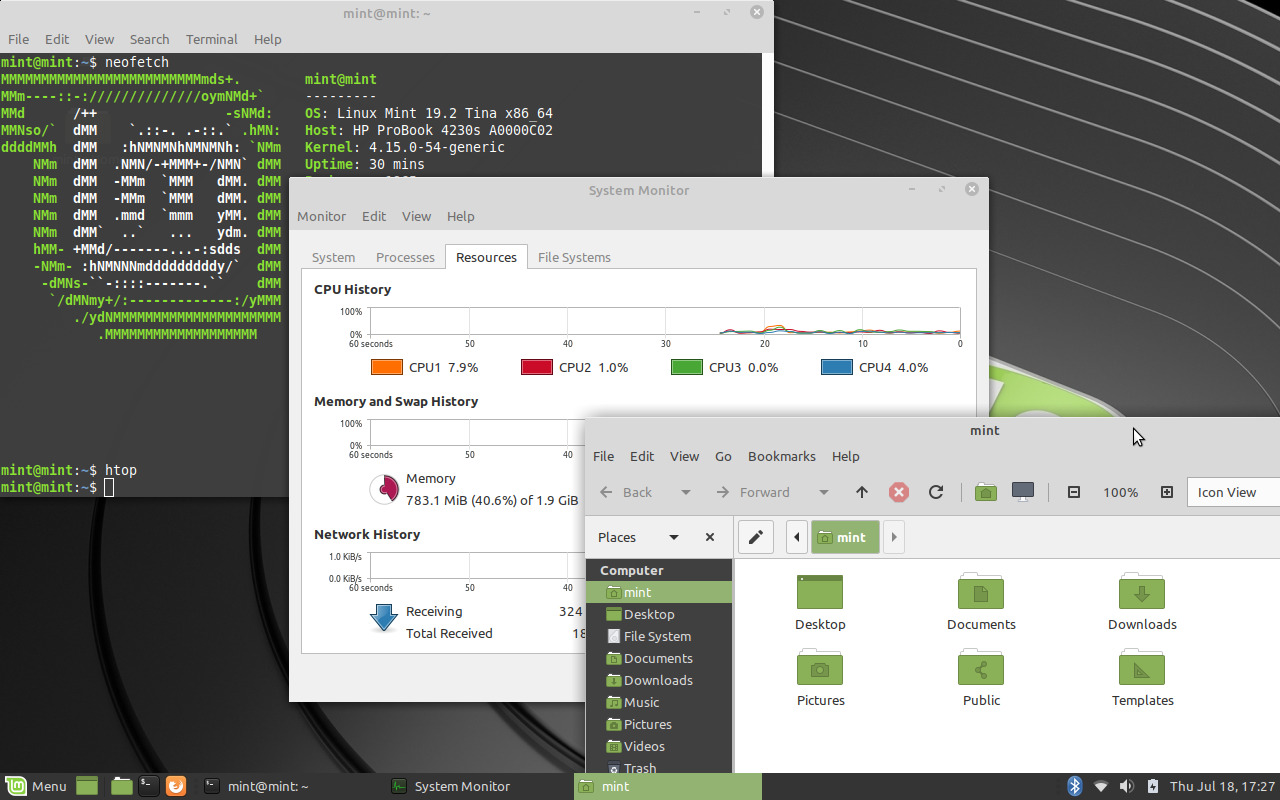Change the CPU2 red color swatch
This screenshot has width=1280, height=800.
pyautogui.click(x=537, y=367)
